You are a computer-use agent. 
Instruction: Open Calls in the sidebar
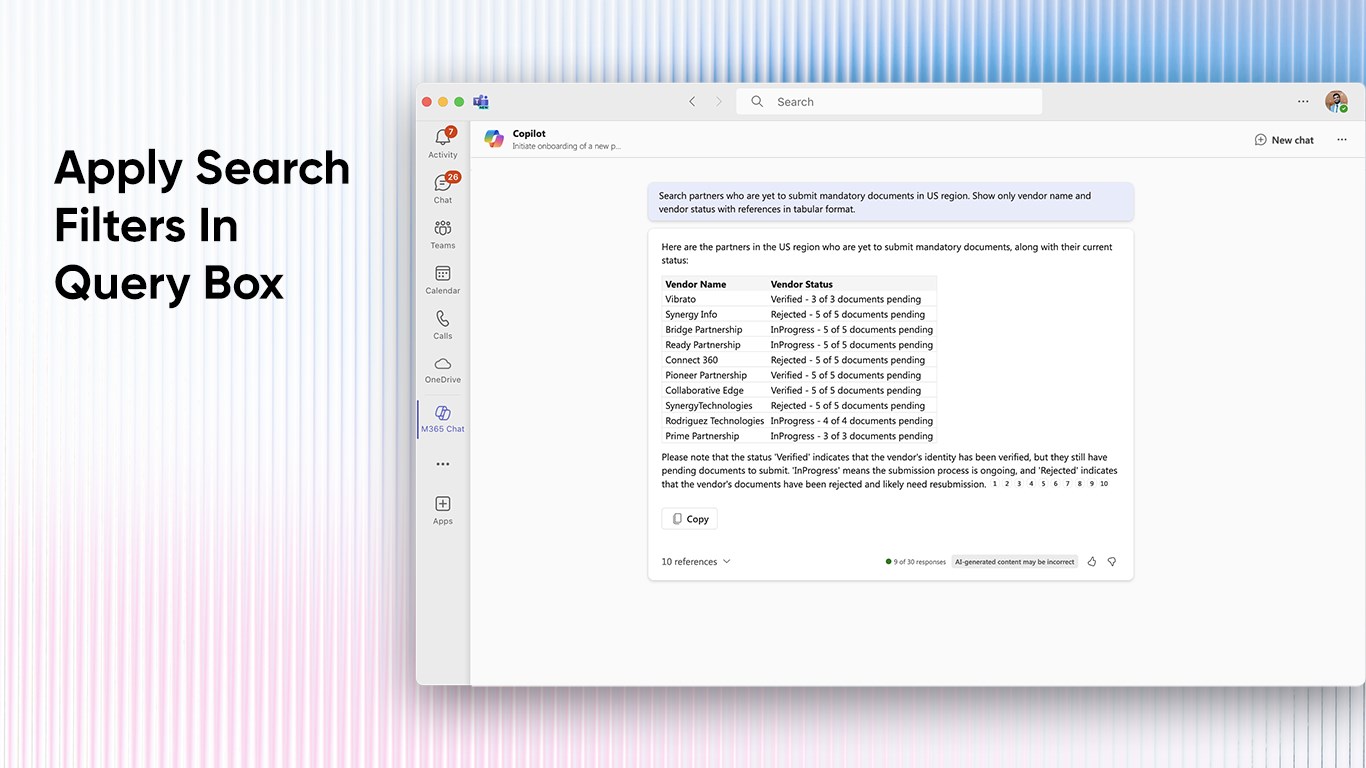[443, 325]
